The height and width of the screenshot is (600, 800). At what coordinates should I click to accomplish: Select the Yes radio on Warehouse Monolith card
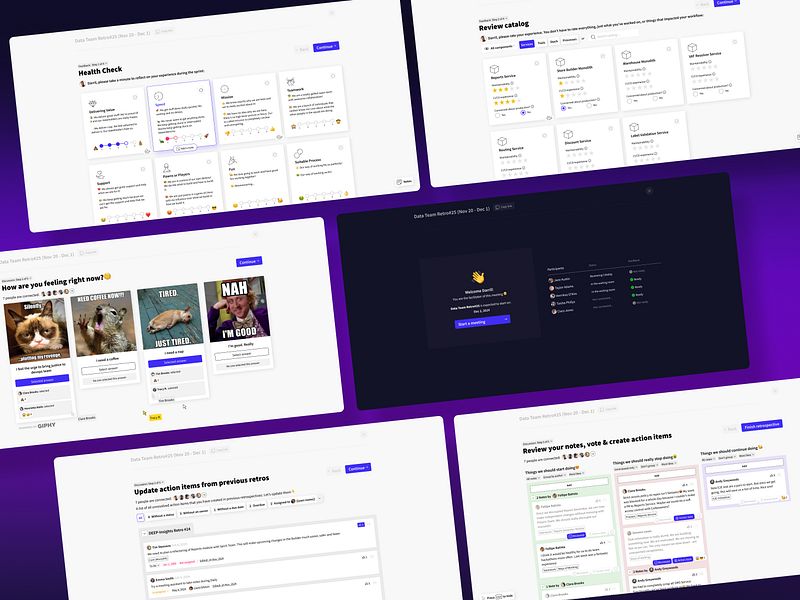(630, 101)
